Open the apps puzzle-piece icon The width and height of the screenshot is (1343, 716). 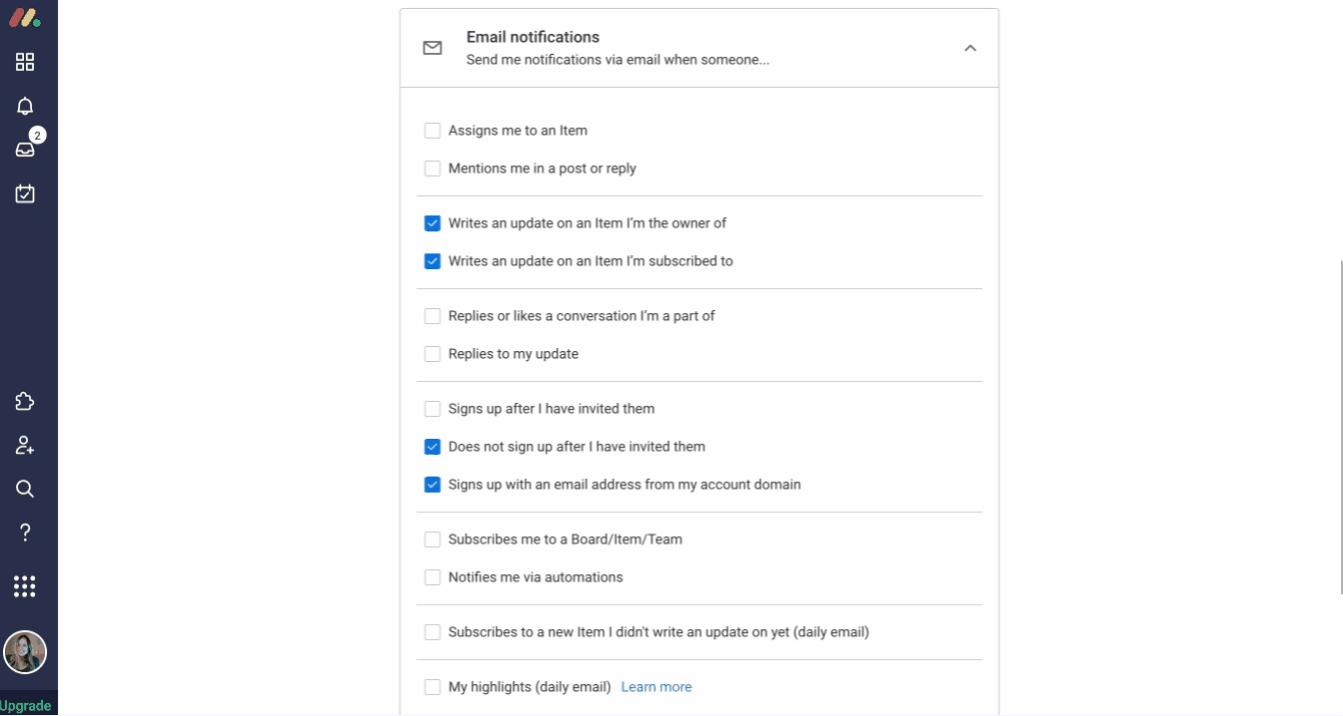tap(25, 402)
